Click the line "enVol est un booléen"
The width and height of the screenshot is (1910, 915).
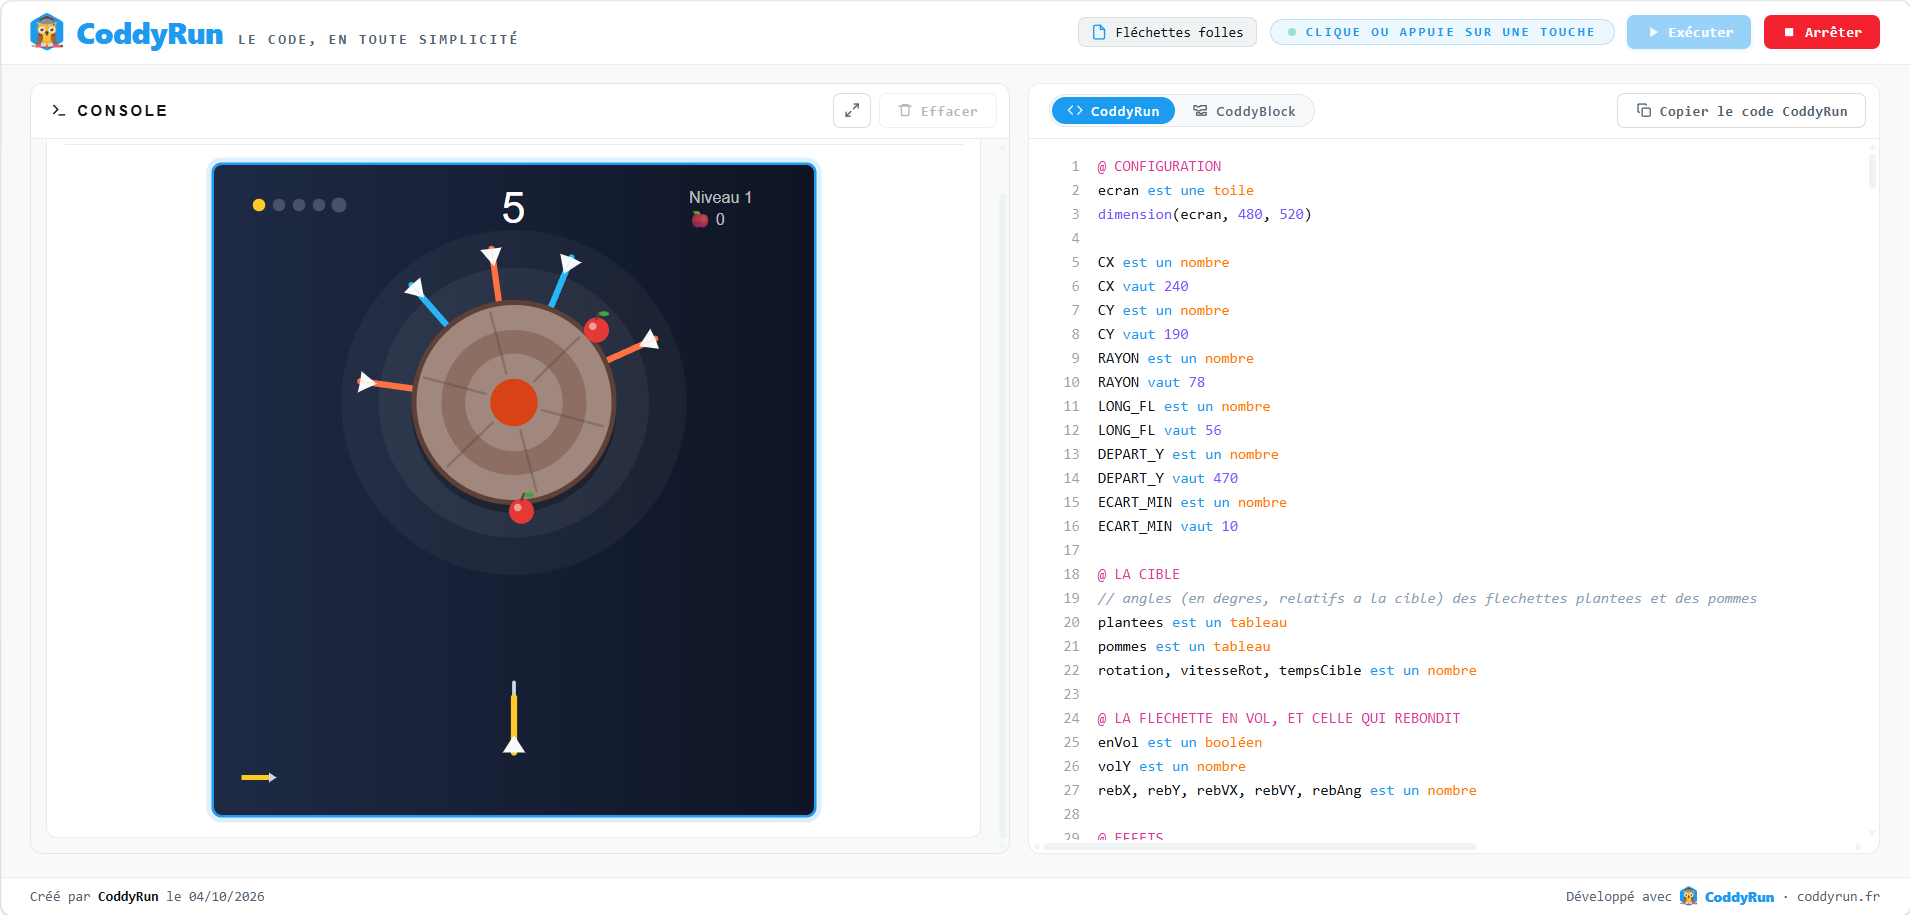[x=1180, y=742]
